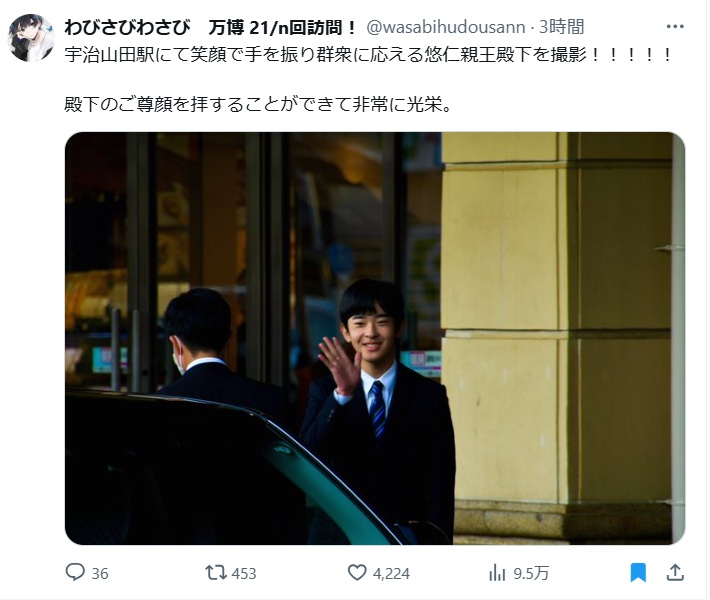Click the 453 reposts count
This screenshot has height=600, width=710.
[244, 574]
